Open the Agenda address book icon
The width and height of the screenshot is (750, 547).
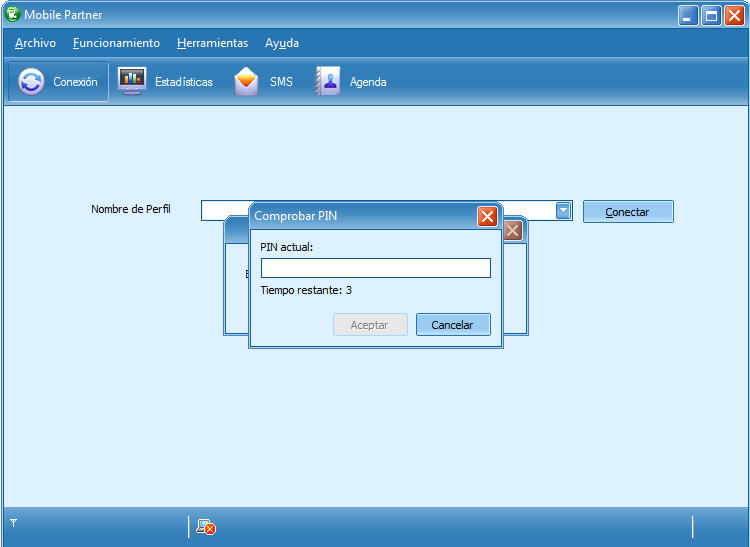click(x=328, y=81)
